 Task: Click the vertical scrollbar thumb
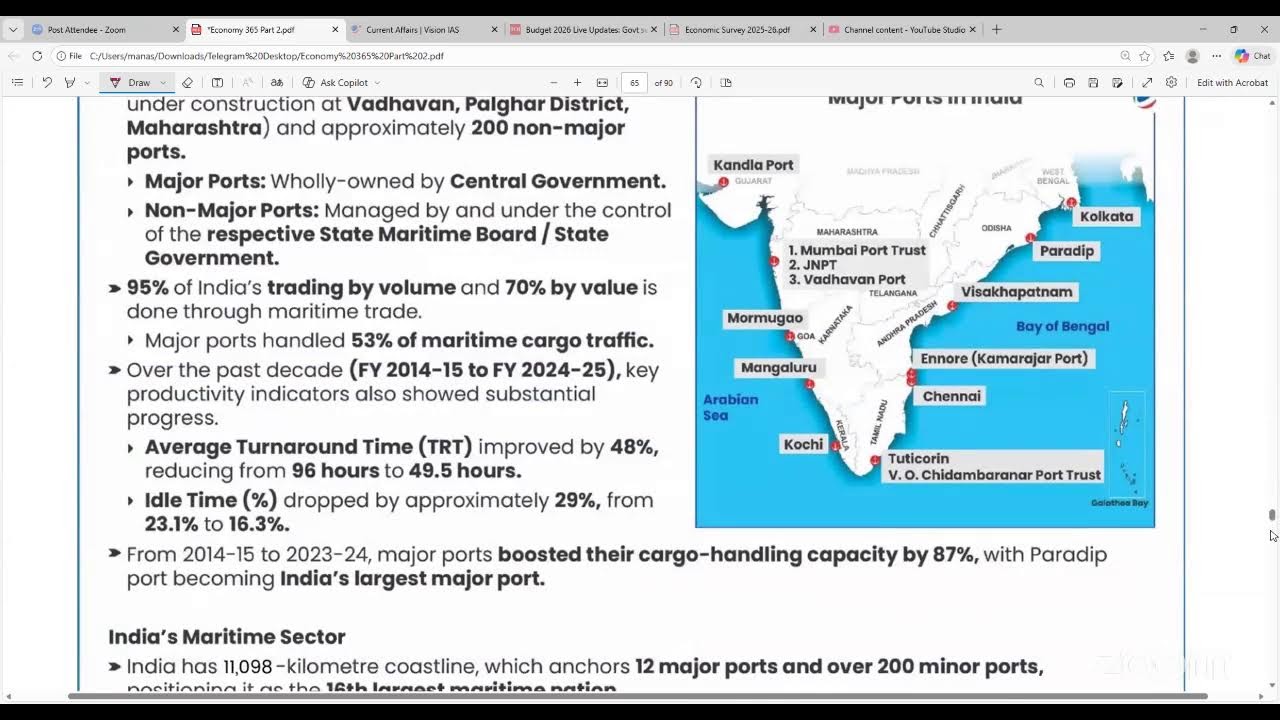[1272, 515]
